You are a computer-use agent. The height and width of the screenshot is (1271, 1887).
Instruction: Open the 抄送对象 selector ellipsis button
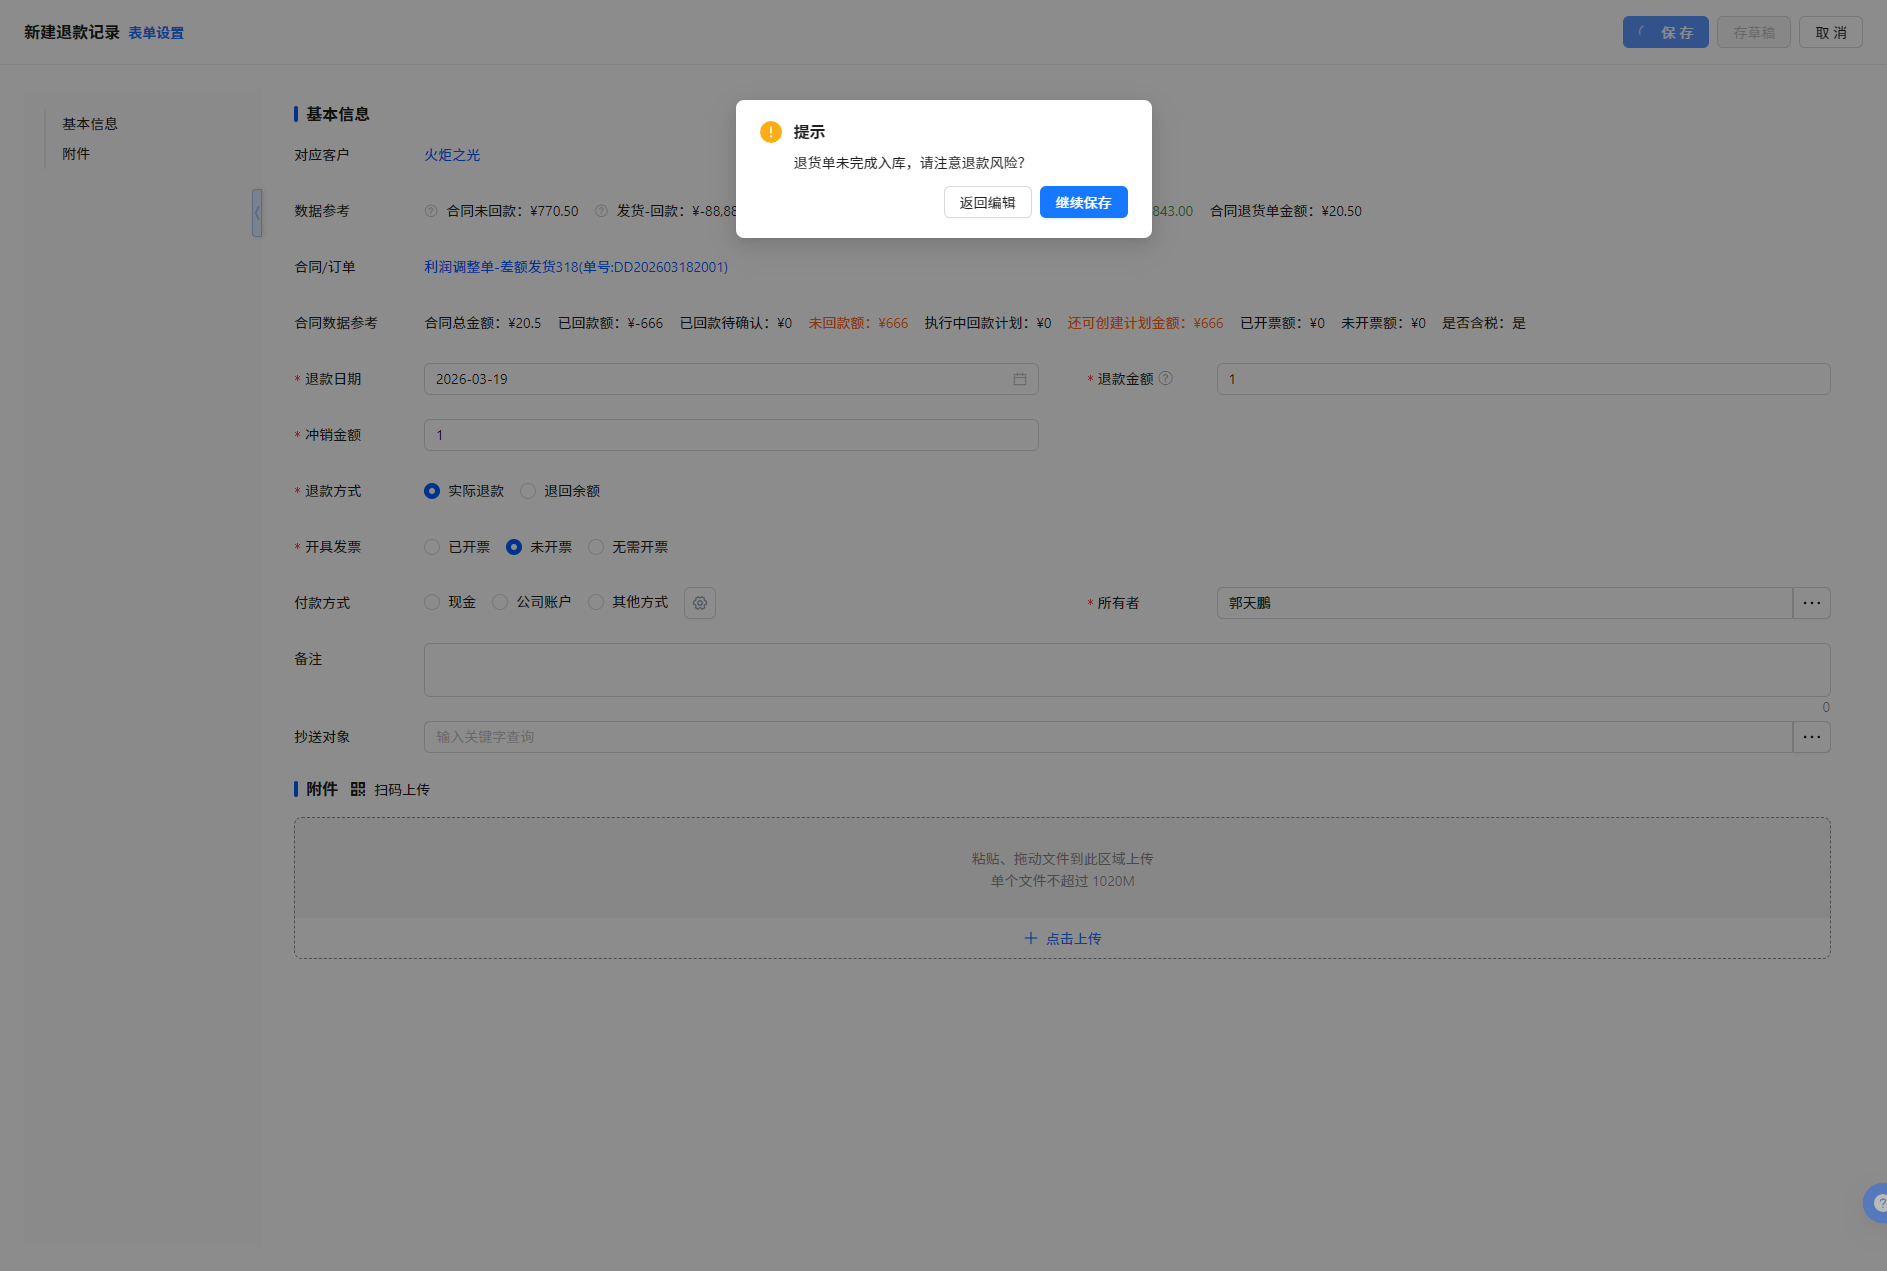pos(1811,737)
